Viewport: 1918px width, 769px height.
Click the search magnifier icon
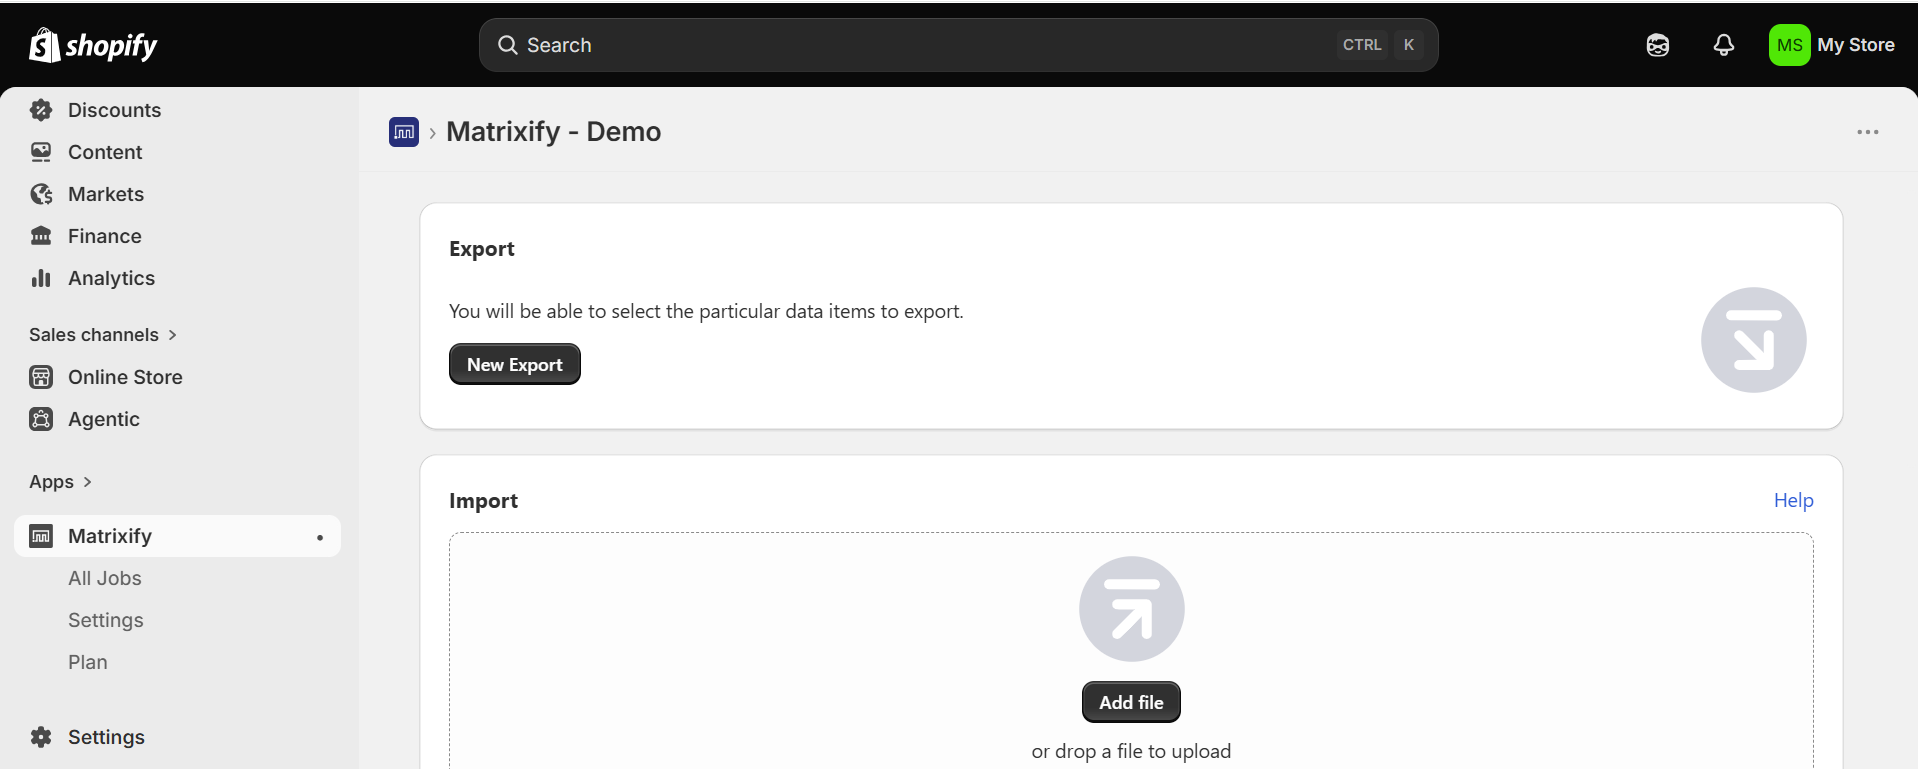point(508,45)
